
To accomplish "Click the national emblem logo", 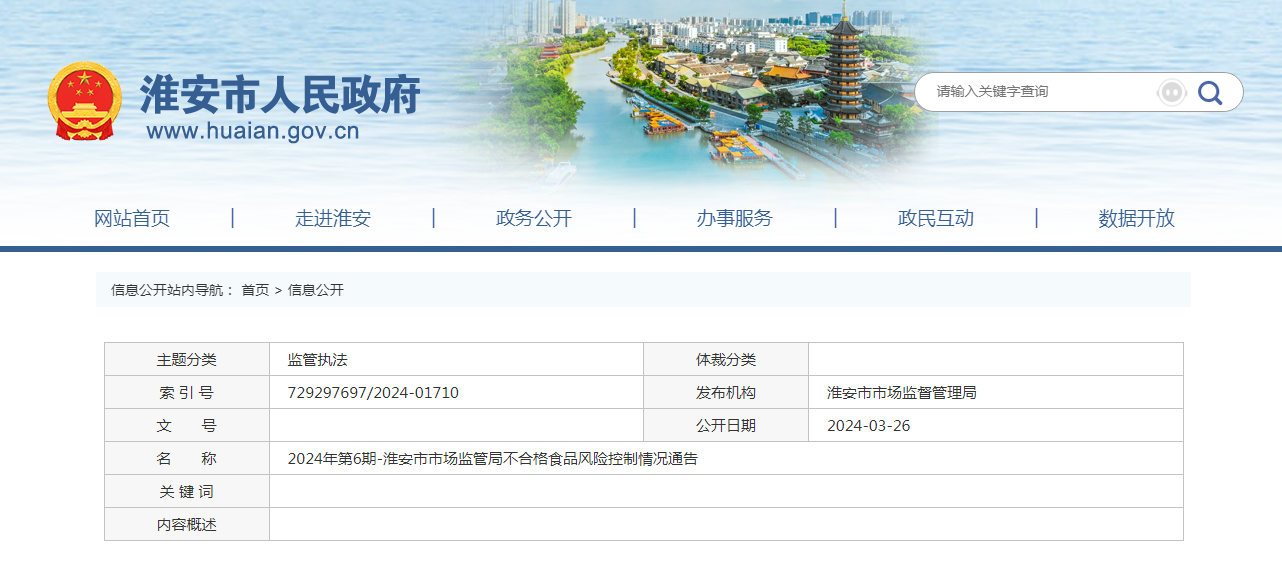I will pos(85,101).
